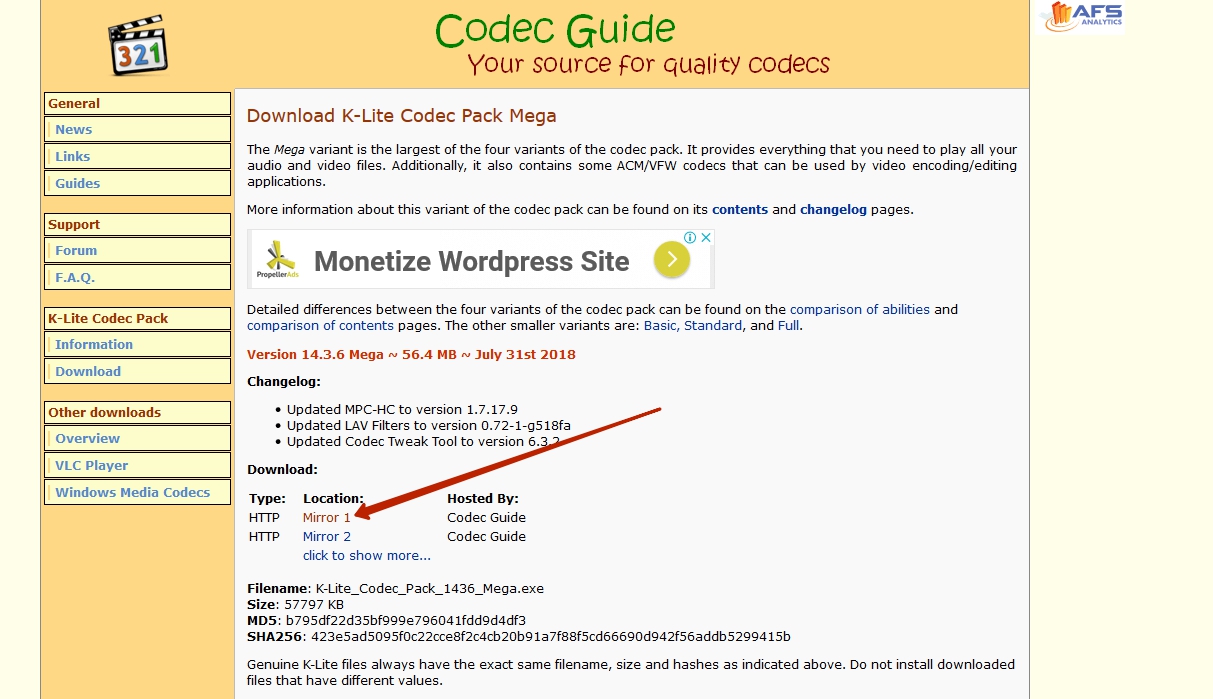Download from the Mirror 1 link
Viewport: 1213px width, 699px height.
click(326, 518)
